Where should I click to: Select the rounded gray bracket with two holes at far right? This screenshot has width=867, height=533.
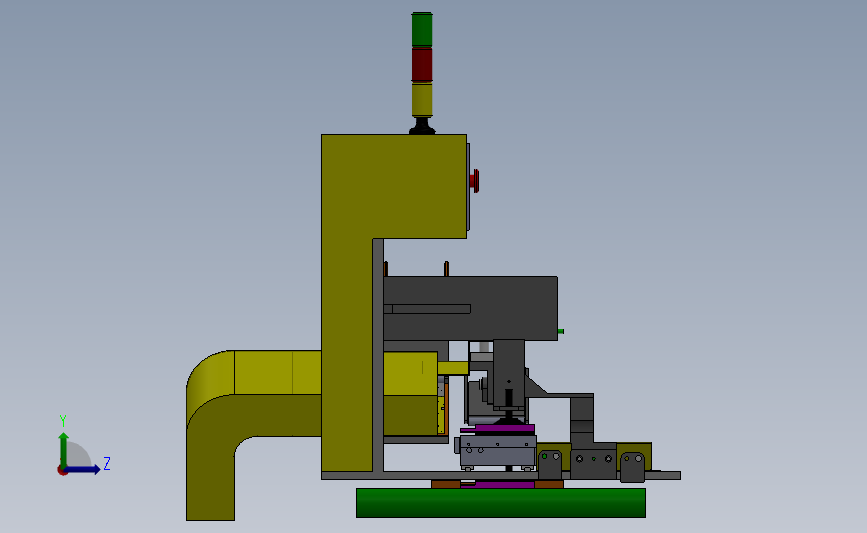[x=633, y=467]
